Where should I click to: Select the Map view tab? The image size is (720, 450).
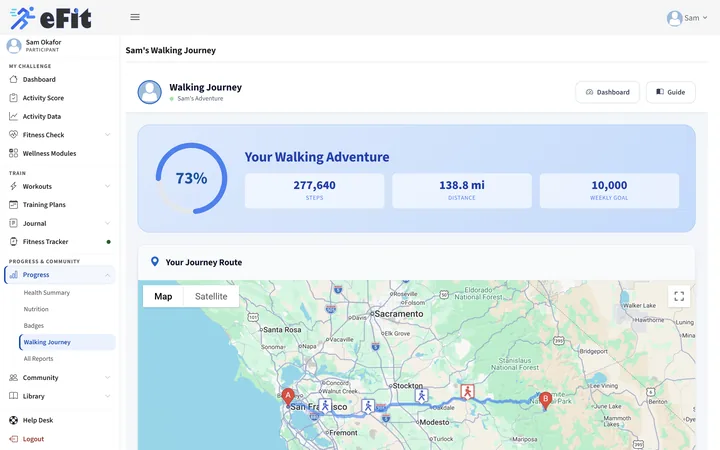tap(163, 296)
